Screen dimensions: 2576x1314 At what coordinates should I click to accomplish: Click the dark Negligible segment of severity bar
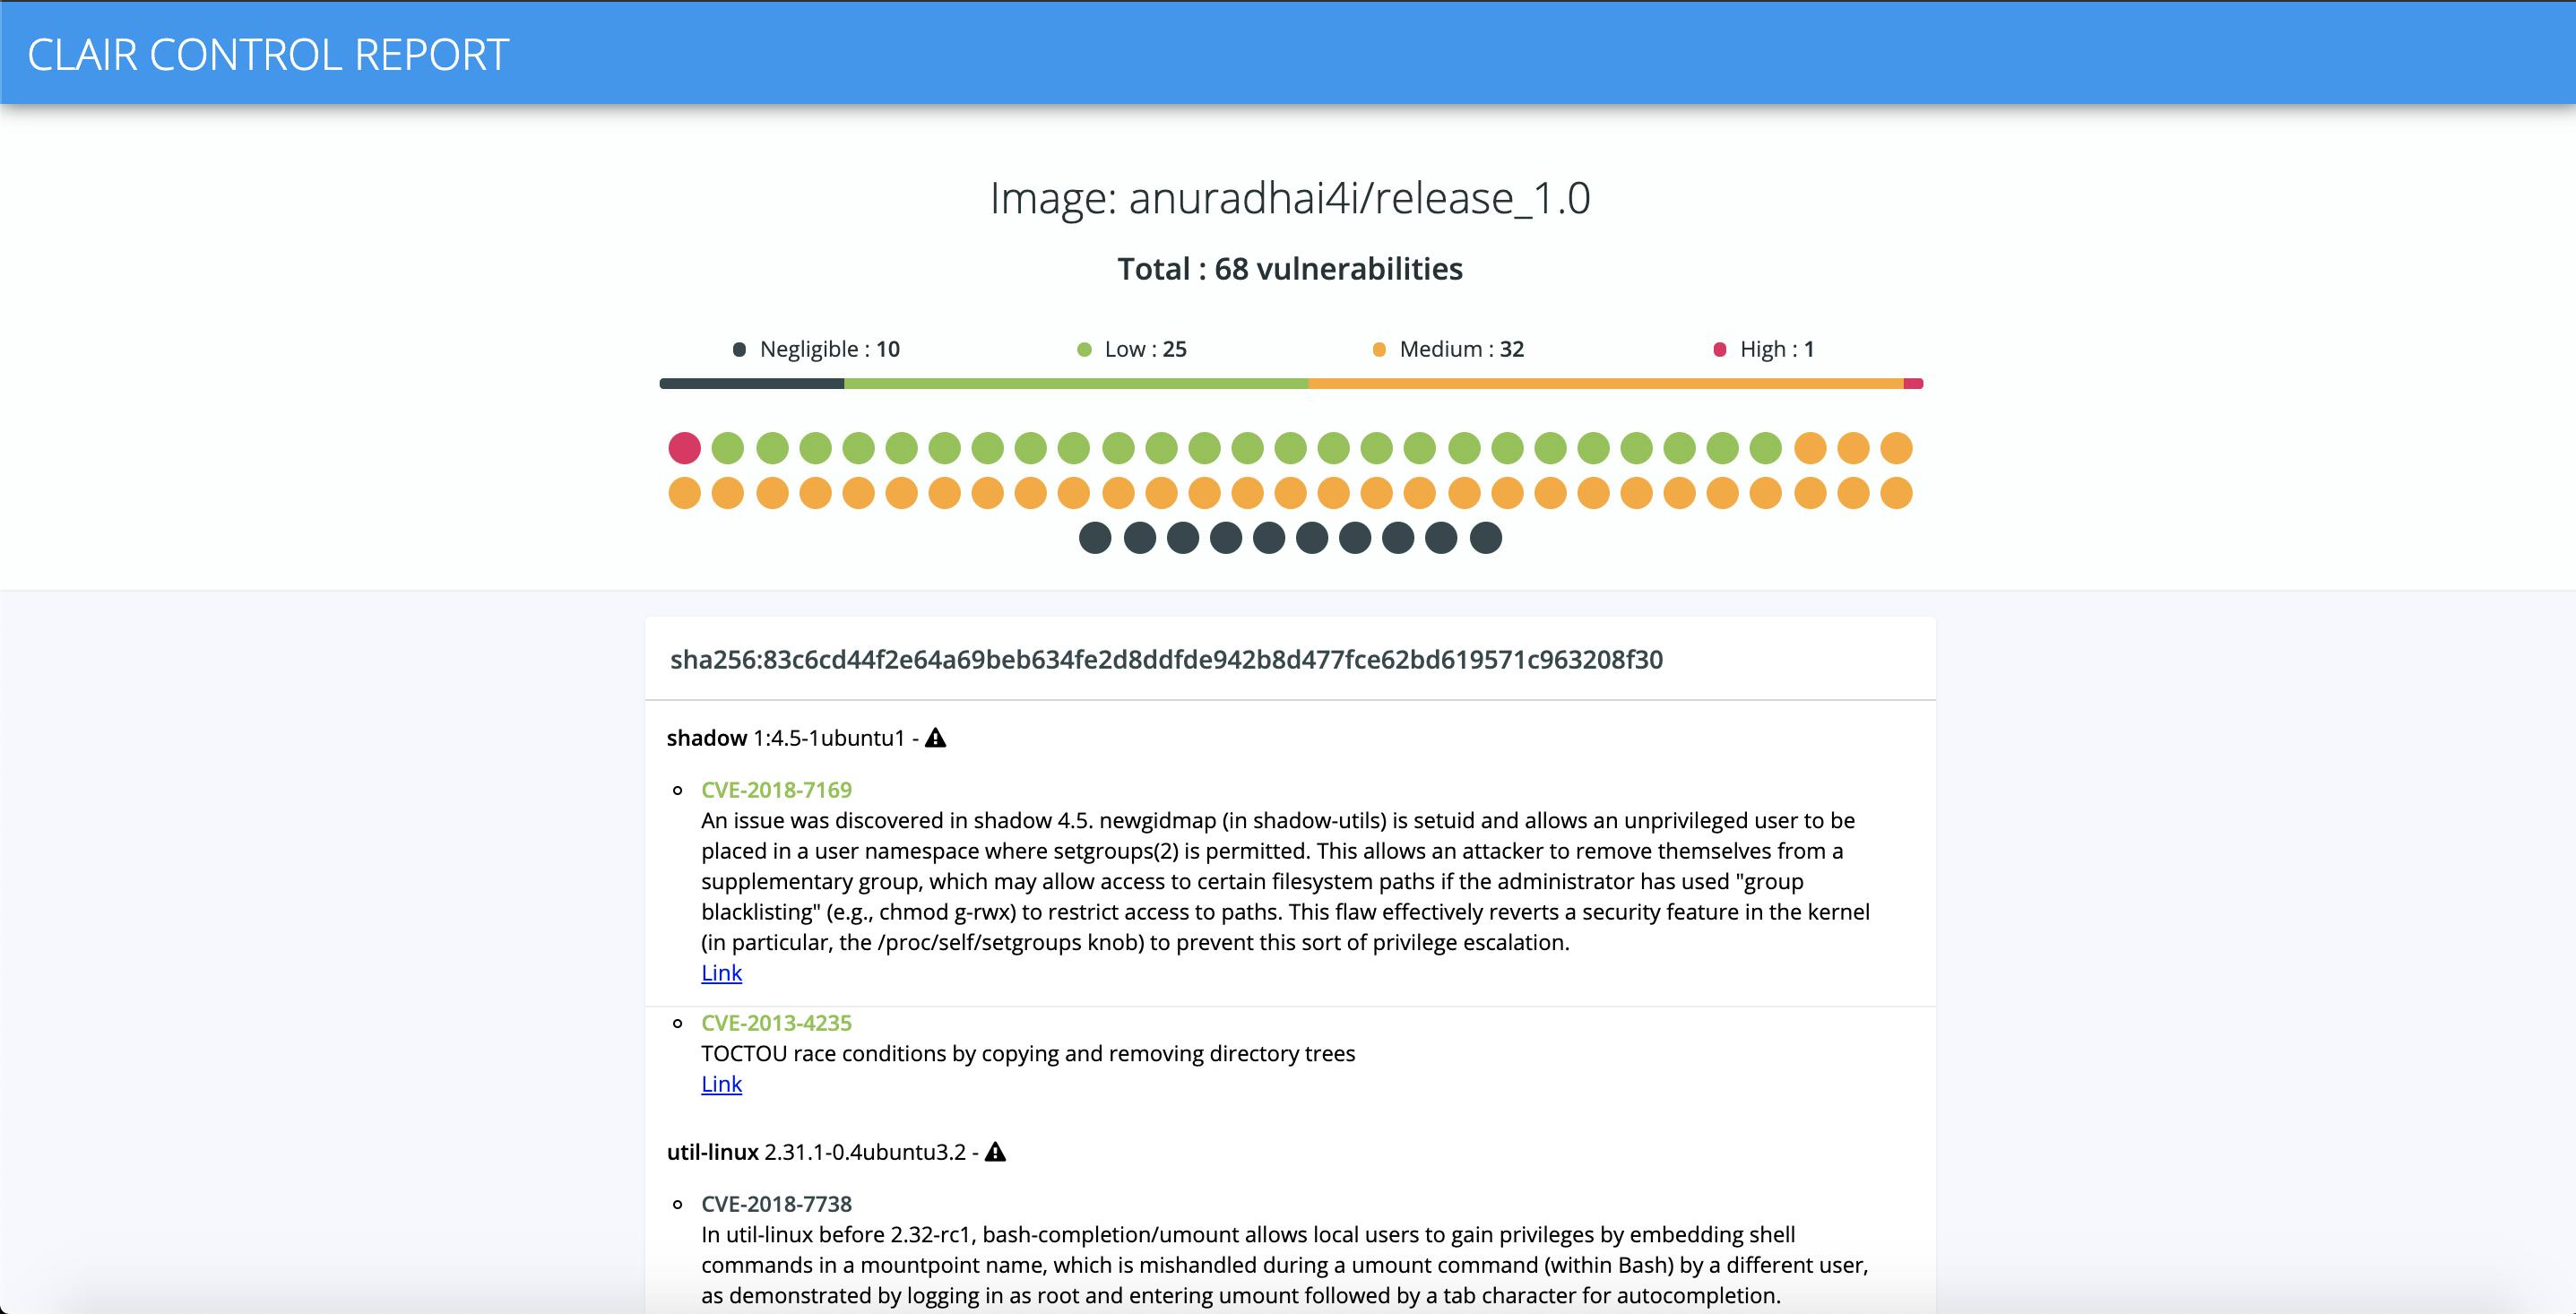click(752, 384)
